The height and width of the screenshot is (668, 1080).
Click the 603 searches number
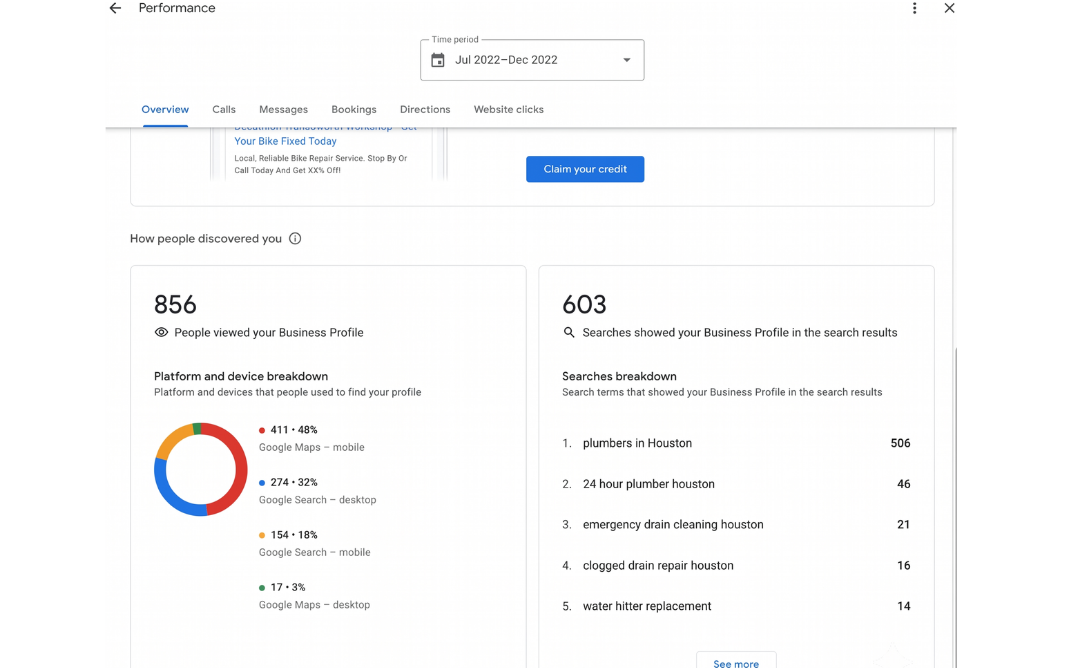pyautogui.click(x=584, y=304)
